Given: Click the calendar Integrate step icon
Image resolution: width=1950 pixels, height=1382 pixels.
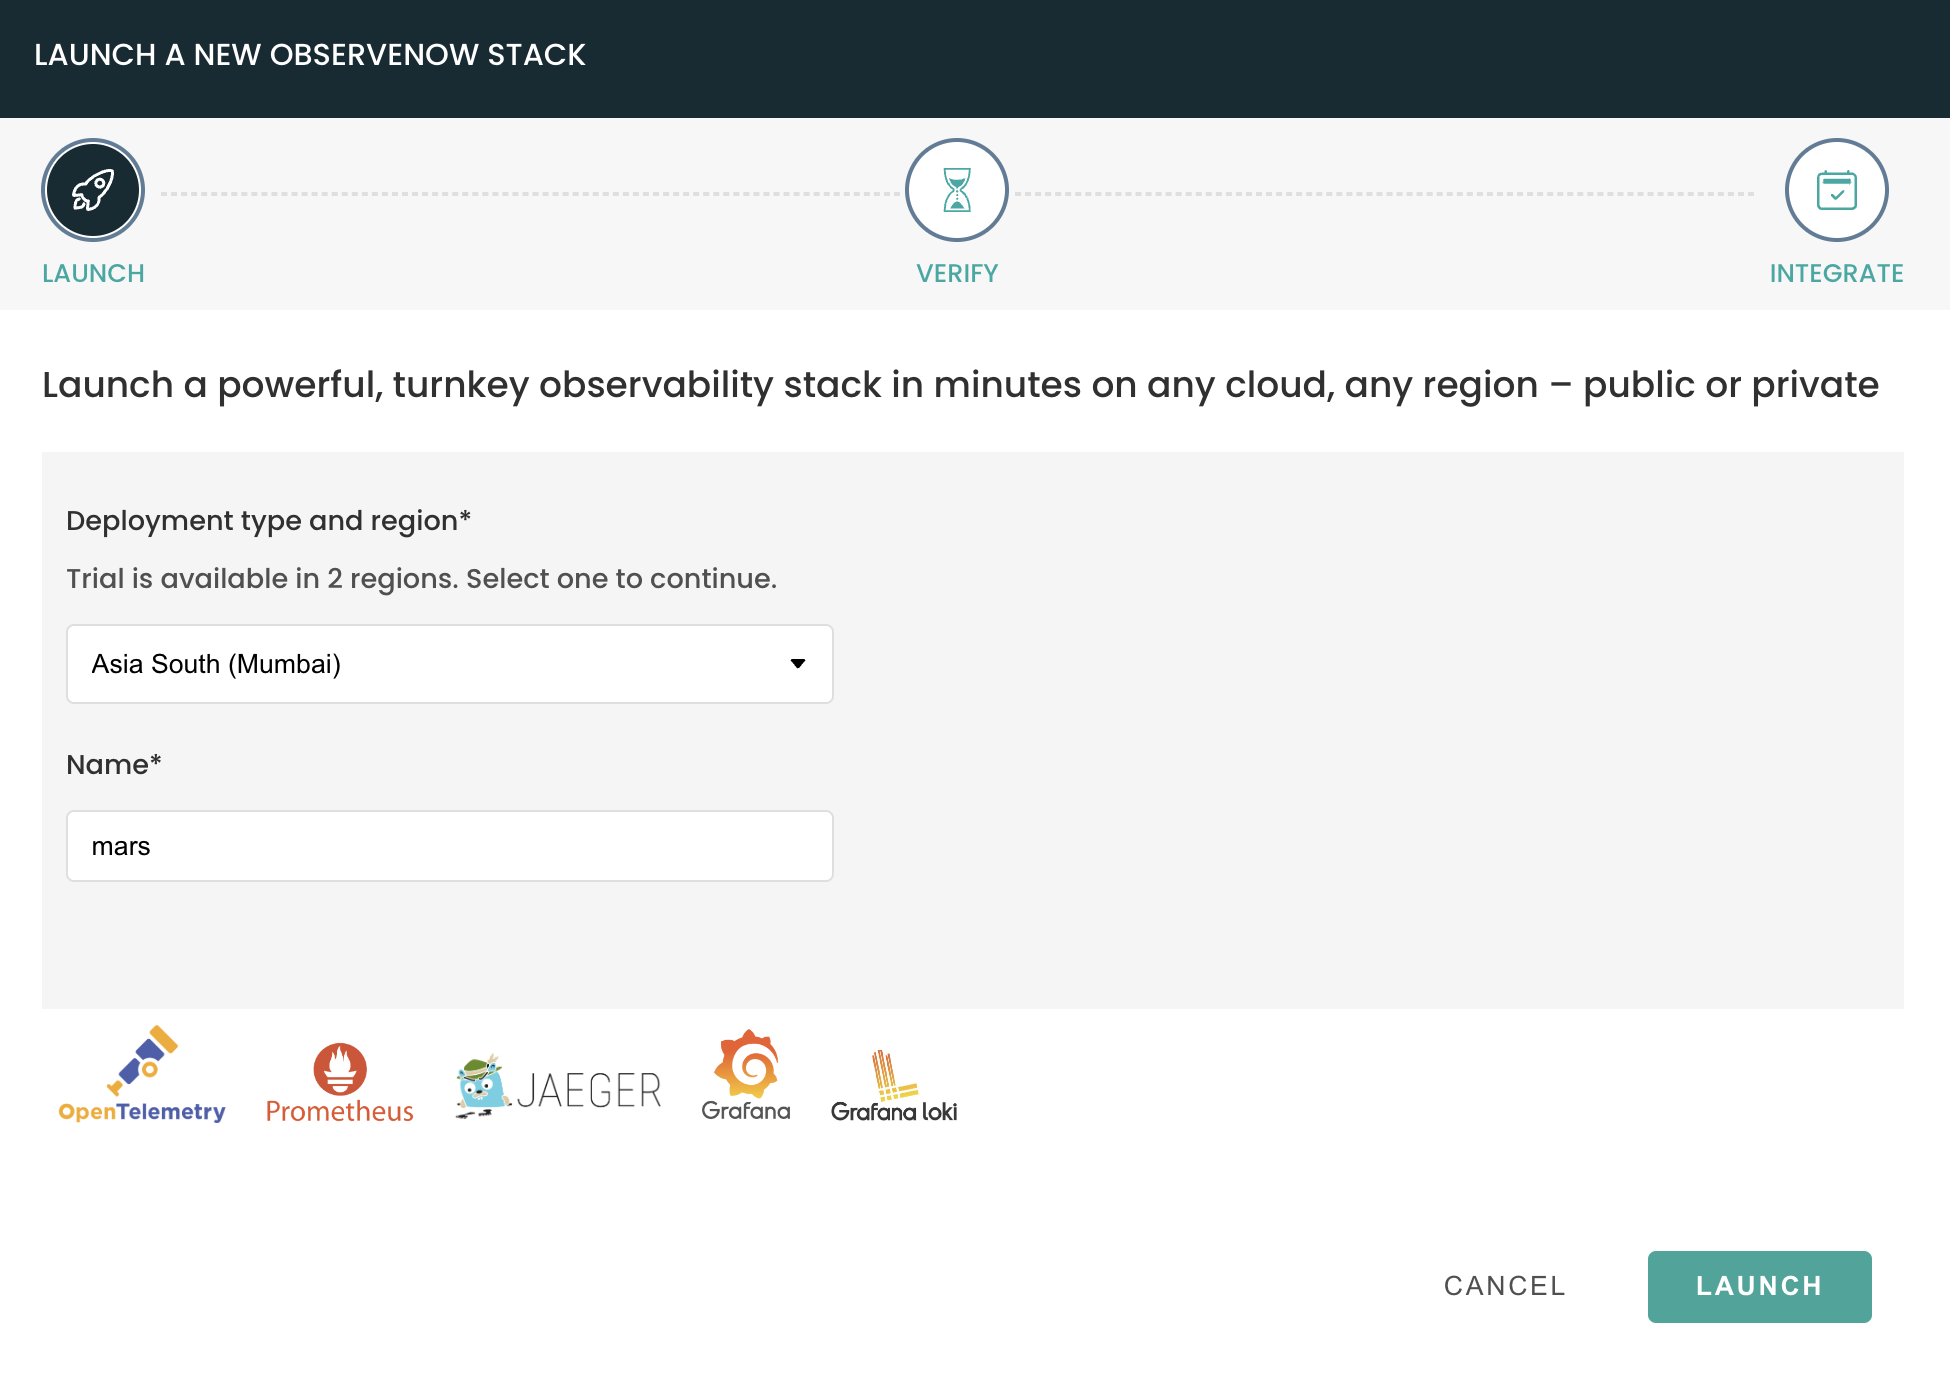Looking at the screenshot, I should [x=1836, y=190].
